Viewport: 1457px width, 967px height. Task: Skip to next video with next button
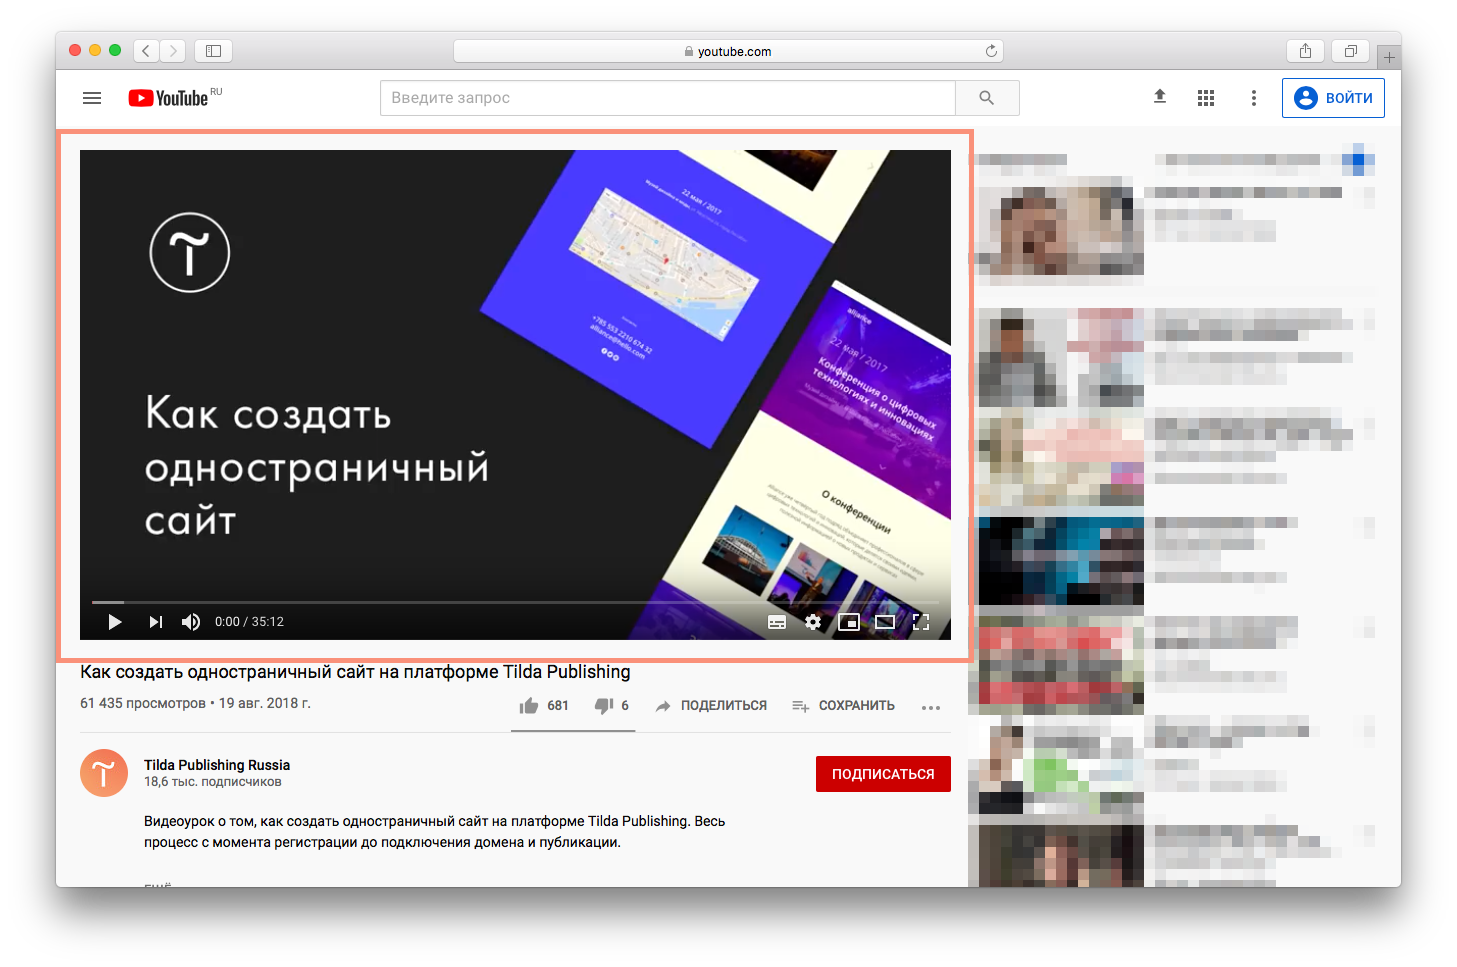(x=155, y=622)
